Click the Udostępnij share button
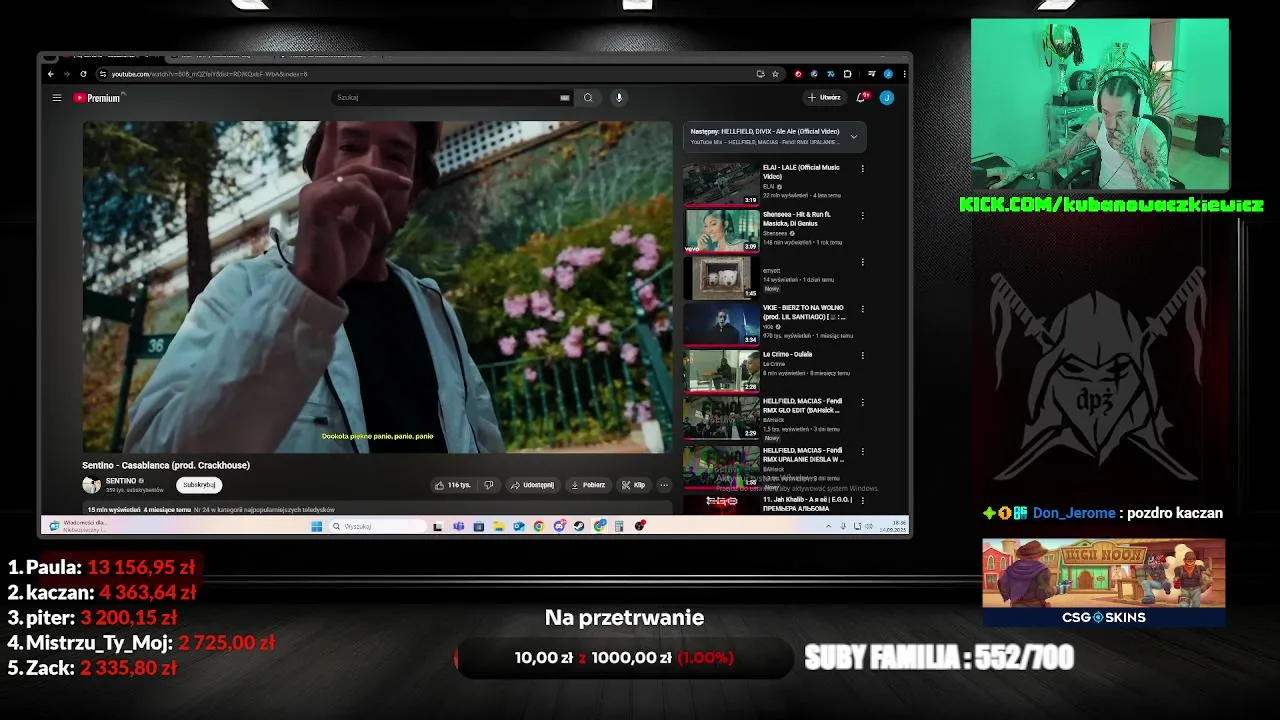 (532, 485)
